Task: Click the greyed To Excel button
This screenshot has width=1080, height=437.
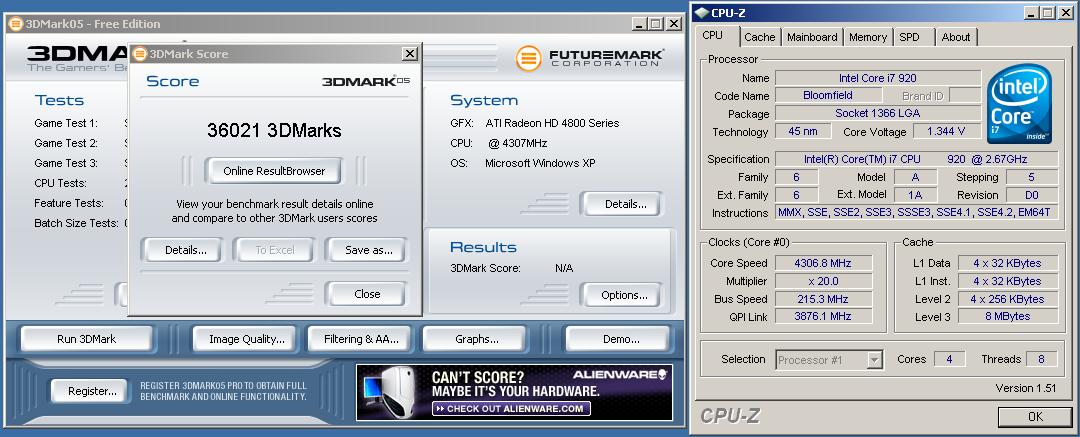Action: click(275, 250)
